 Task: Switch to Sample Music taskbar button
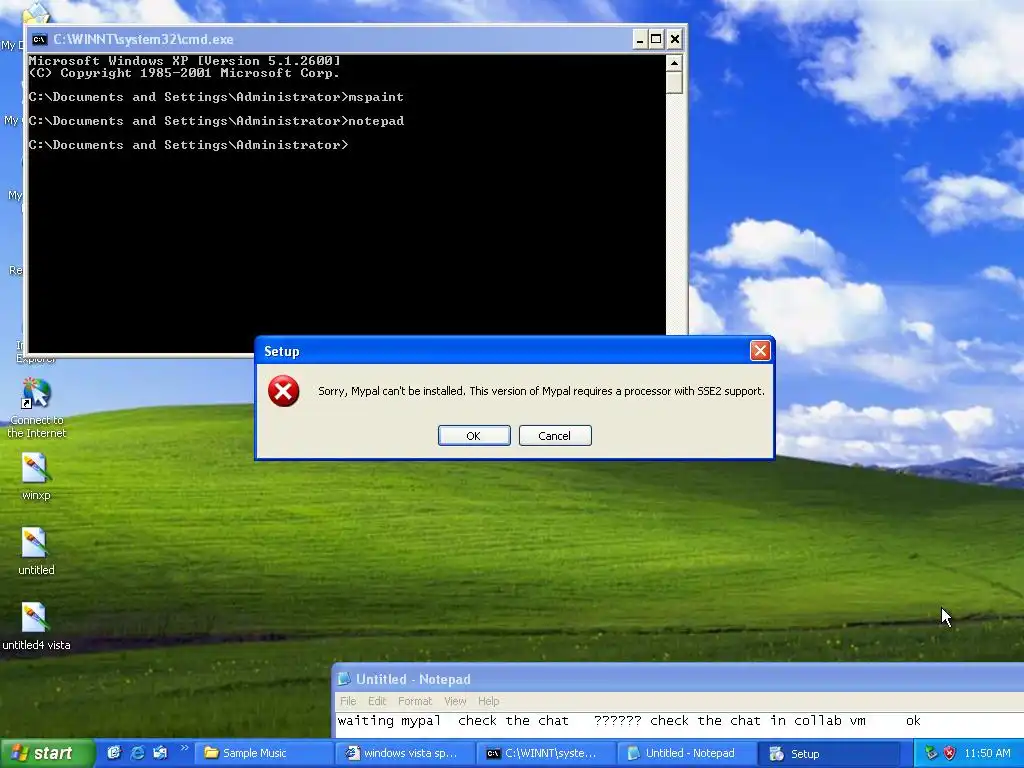[262, 753]
